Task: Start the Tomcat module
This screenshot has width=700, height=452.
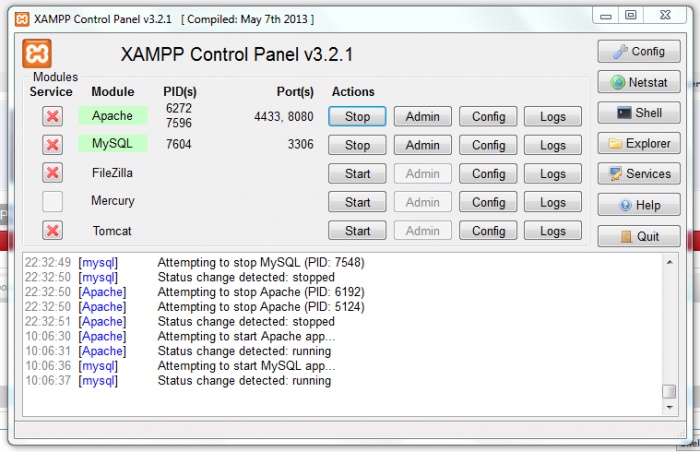Action: (357, 231)
